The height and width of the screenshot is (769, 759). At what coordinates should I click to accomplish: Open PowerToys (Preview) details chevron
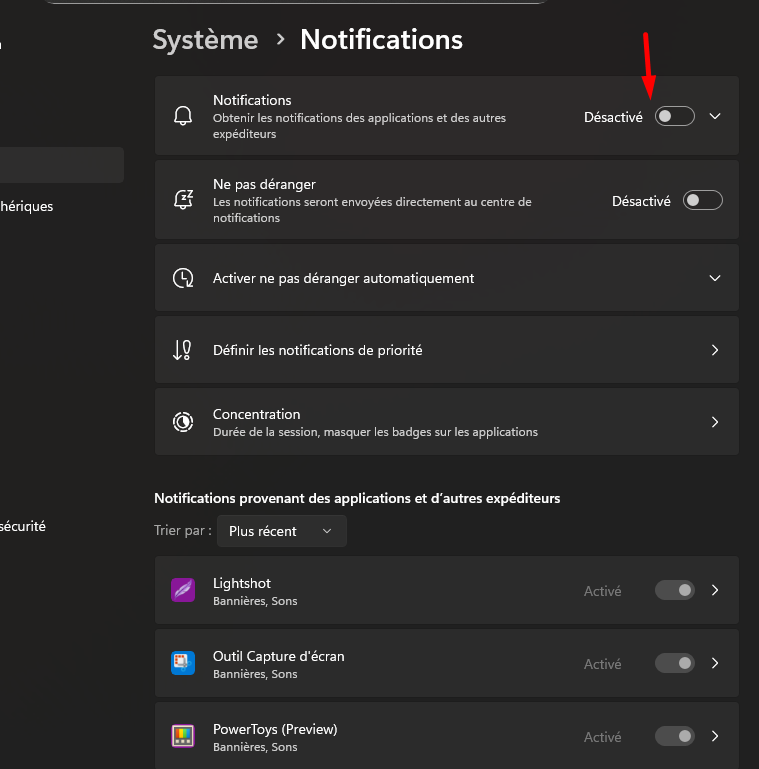[x=715, y=736]
